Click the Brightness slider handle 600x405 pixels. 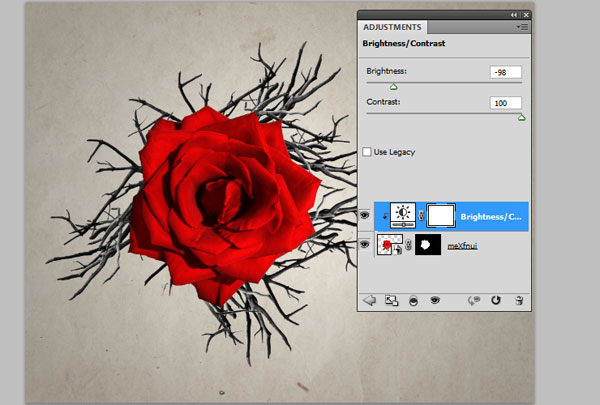393,87
